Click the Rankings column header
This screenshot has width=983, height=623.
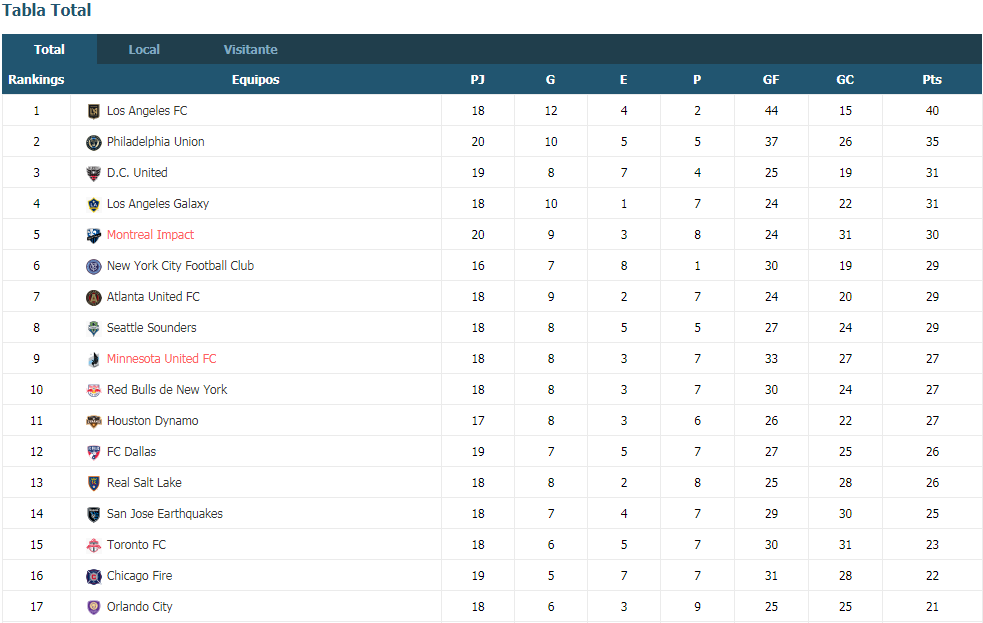(36, 80)
